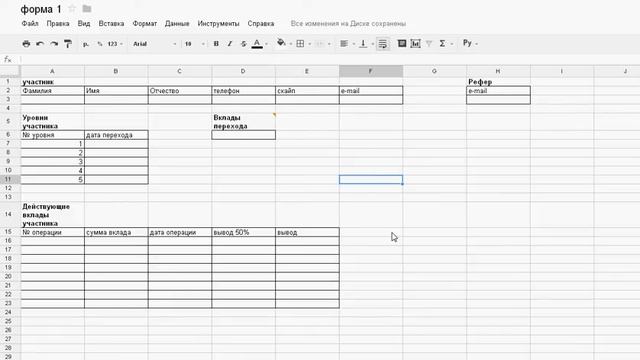
Task: Click the № операции cell
Action: (52, 232)
